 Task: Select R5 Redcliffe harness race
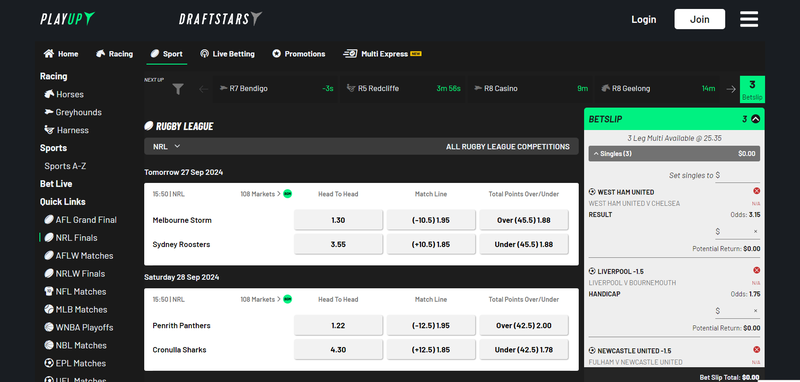pos(403,89)
